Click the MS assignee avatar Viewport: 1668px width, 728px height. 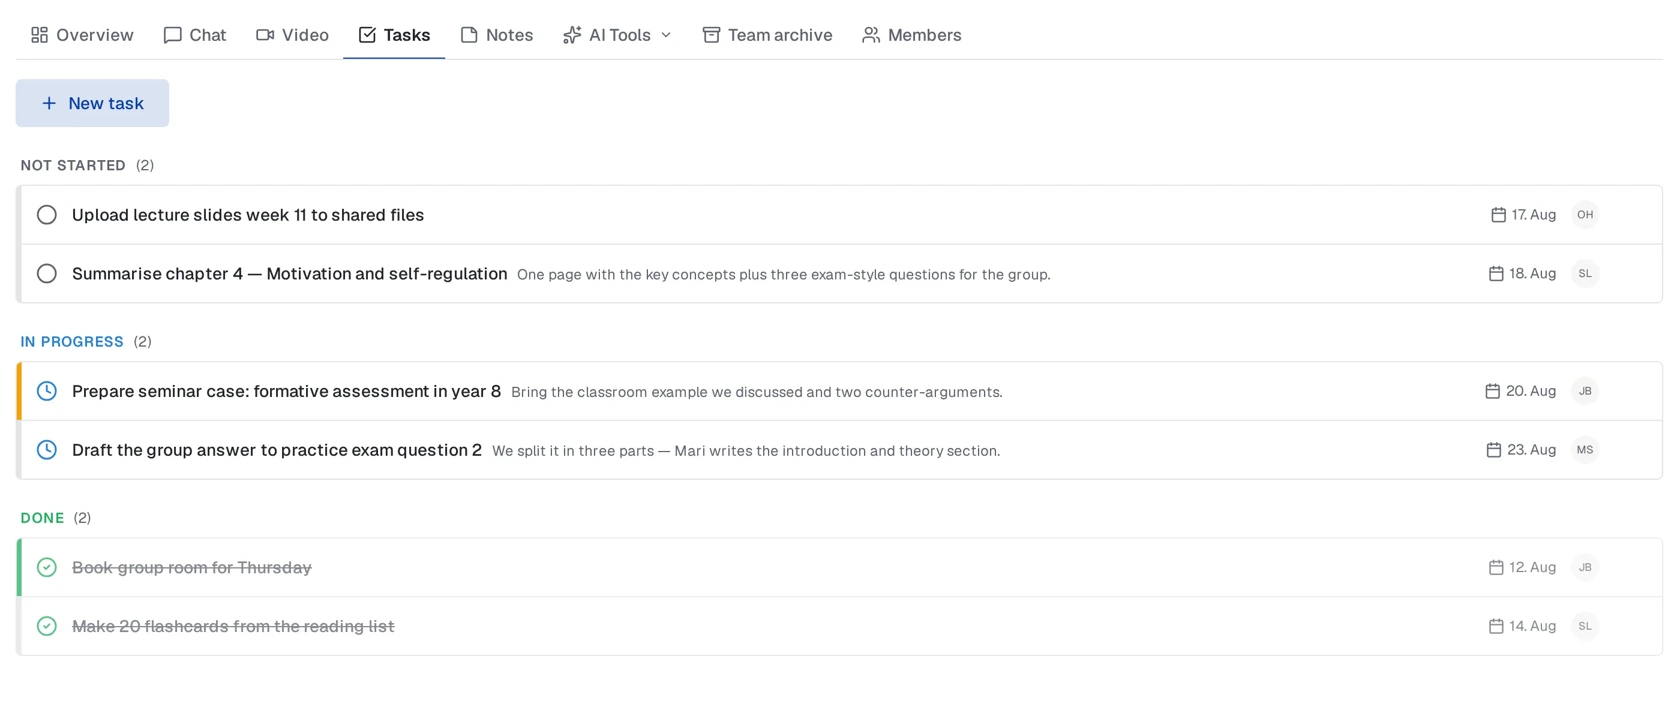click(1585, 450)
